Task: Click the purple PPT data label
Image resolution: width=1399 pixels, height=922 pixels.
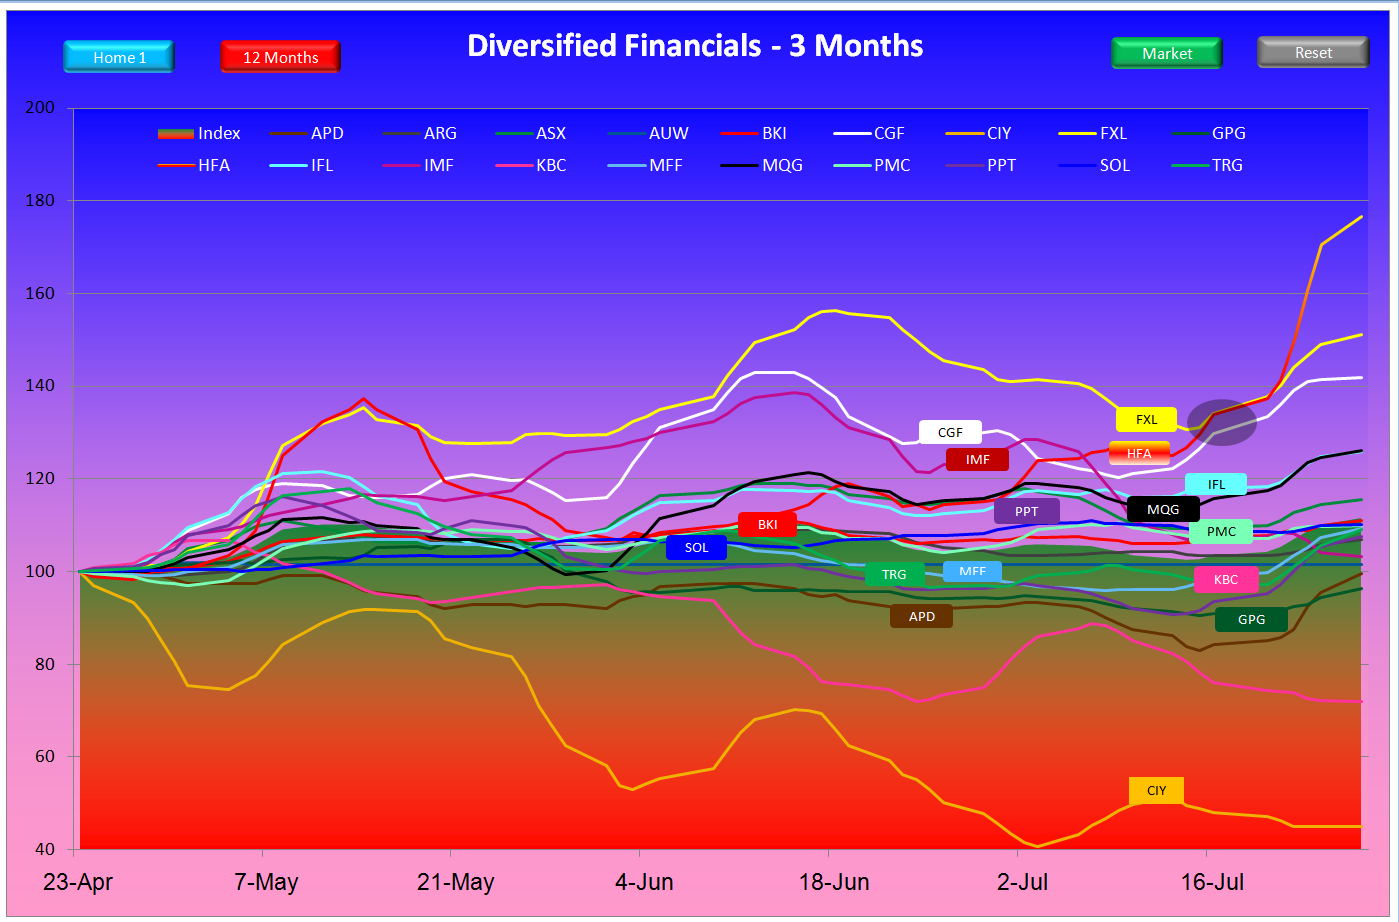Action: (x=1027, y=511)
